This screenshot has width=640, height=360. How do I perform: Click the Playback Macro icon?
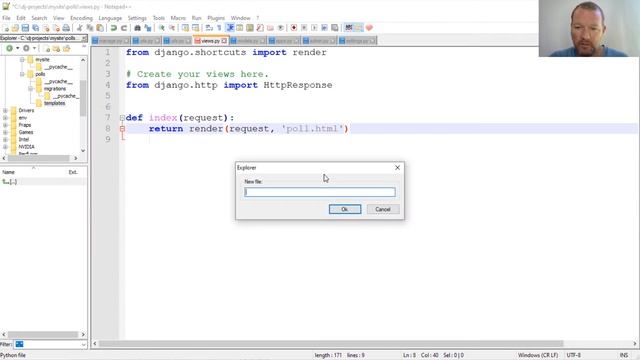coord(314,28)
